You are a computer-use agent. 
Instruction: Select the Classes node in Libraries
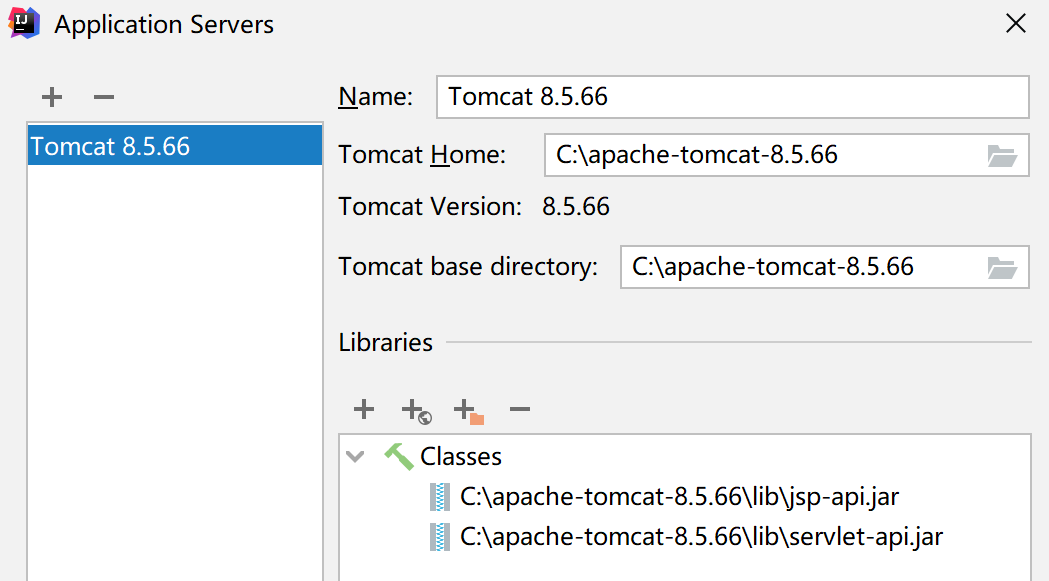click(461, 457)
